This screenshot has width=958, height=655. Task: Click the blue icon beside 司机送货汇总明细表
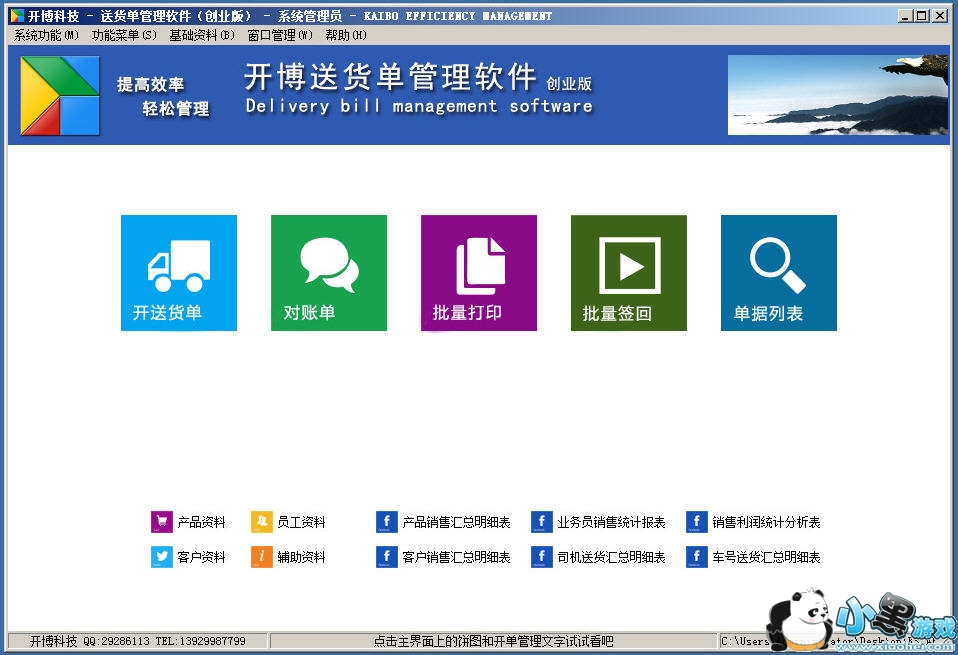coord(541,557)
